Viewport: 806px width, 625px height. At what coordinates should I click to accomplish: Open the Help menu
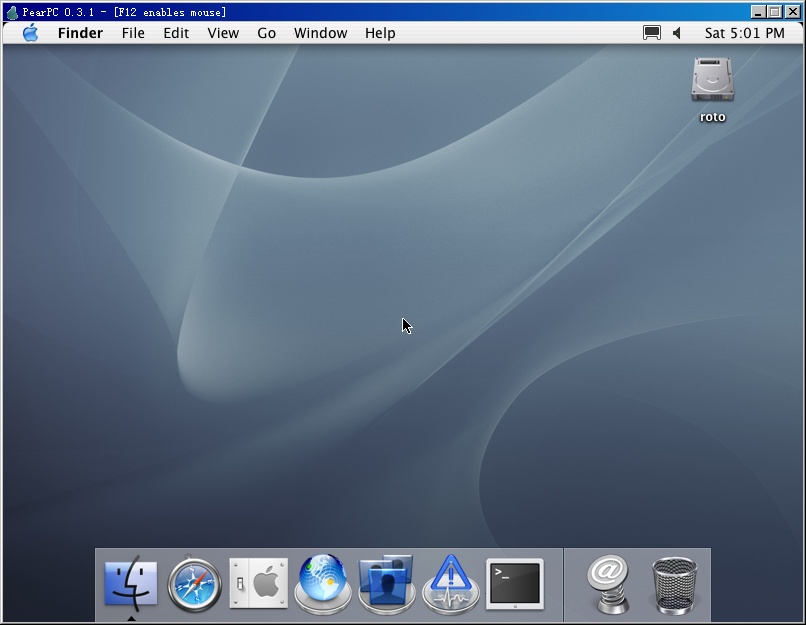pos(380,33)
